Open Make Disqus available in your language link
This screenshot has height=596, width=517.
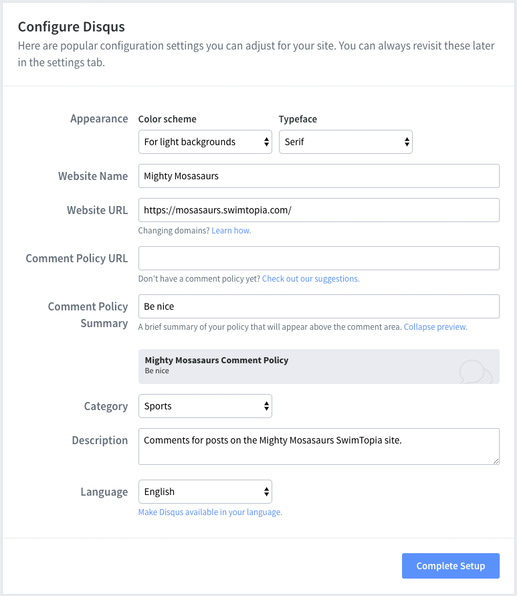210,512
